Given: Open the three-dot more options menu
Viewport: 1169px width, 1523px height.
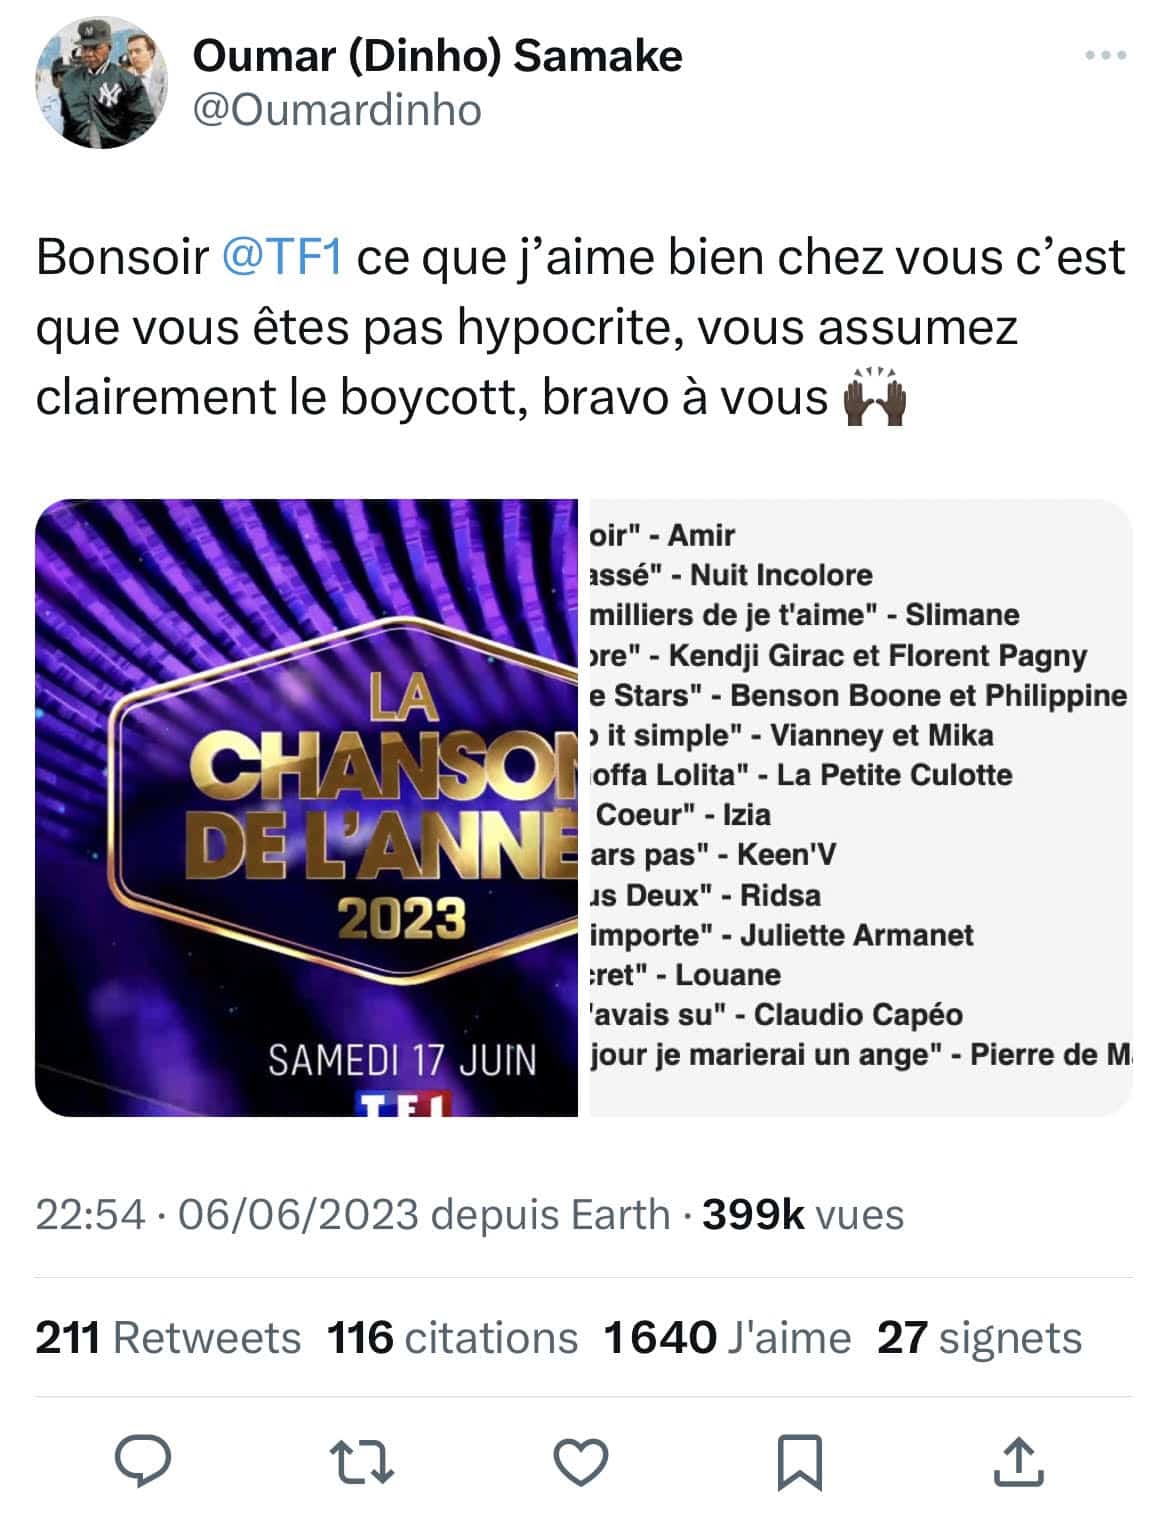Looking at the screenshot, I should point(1106,56).
